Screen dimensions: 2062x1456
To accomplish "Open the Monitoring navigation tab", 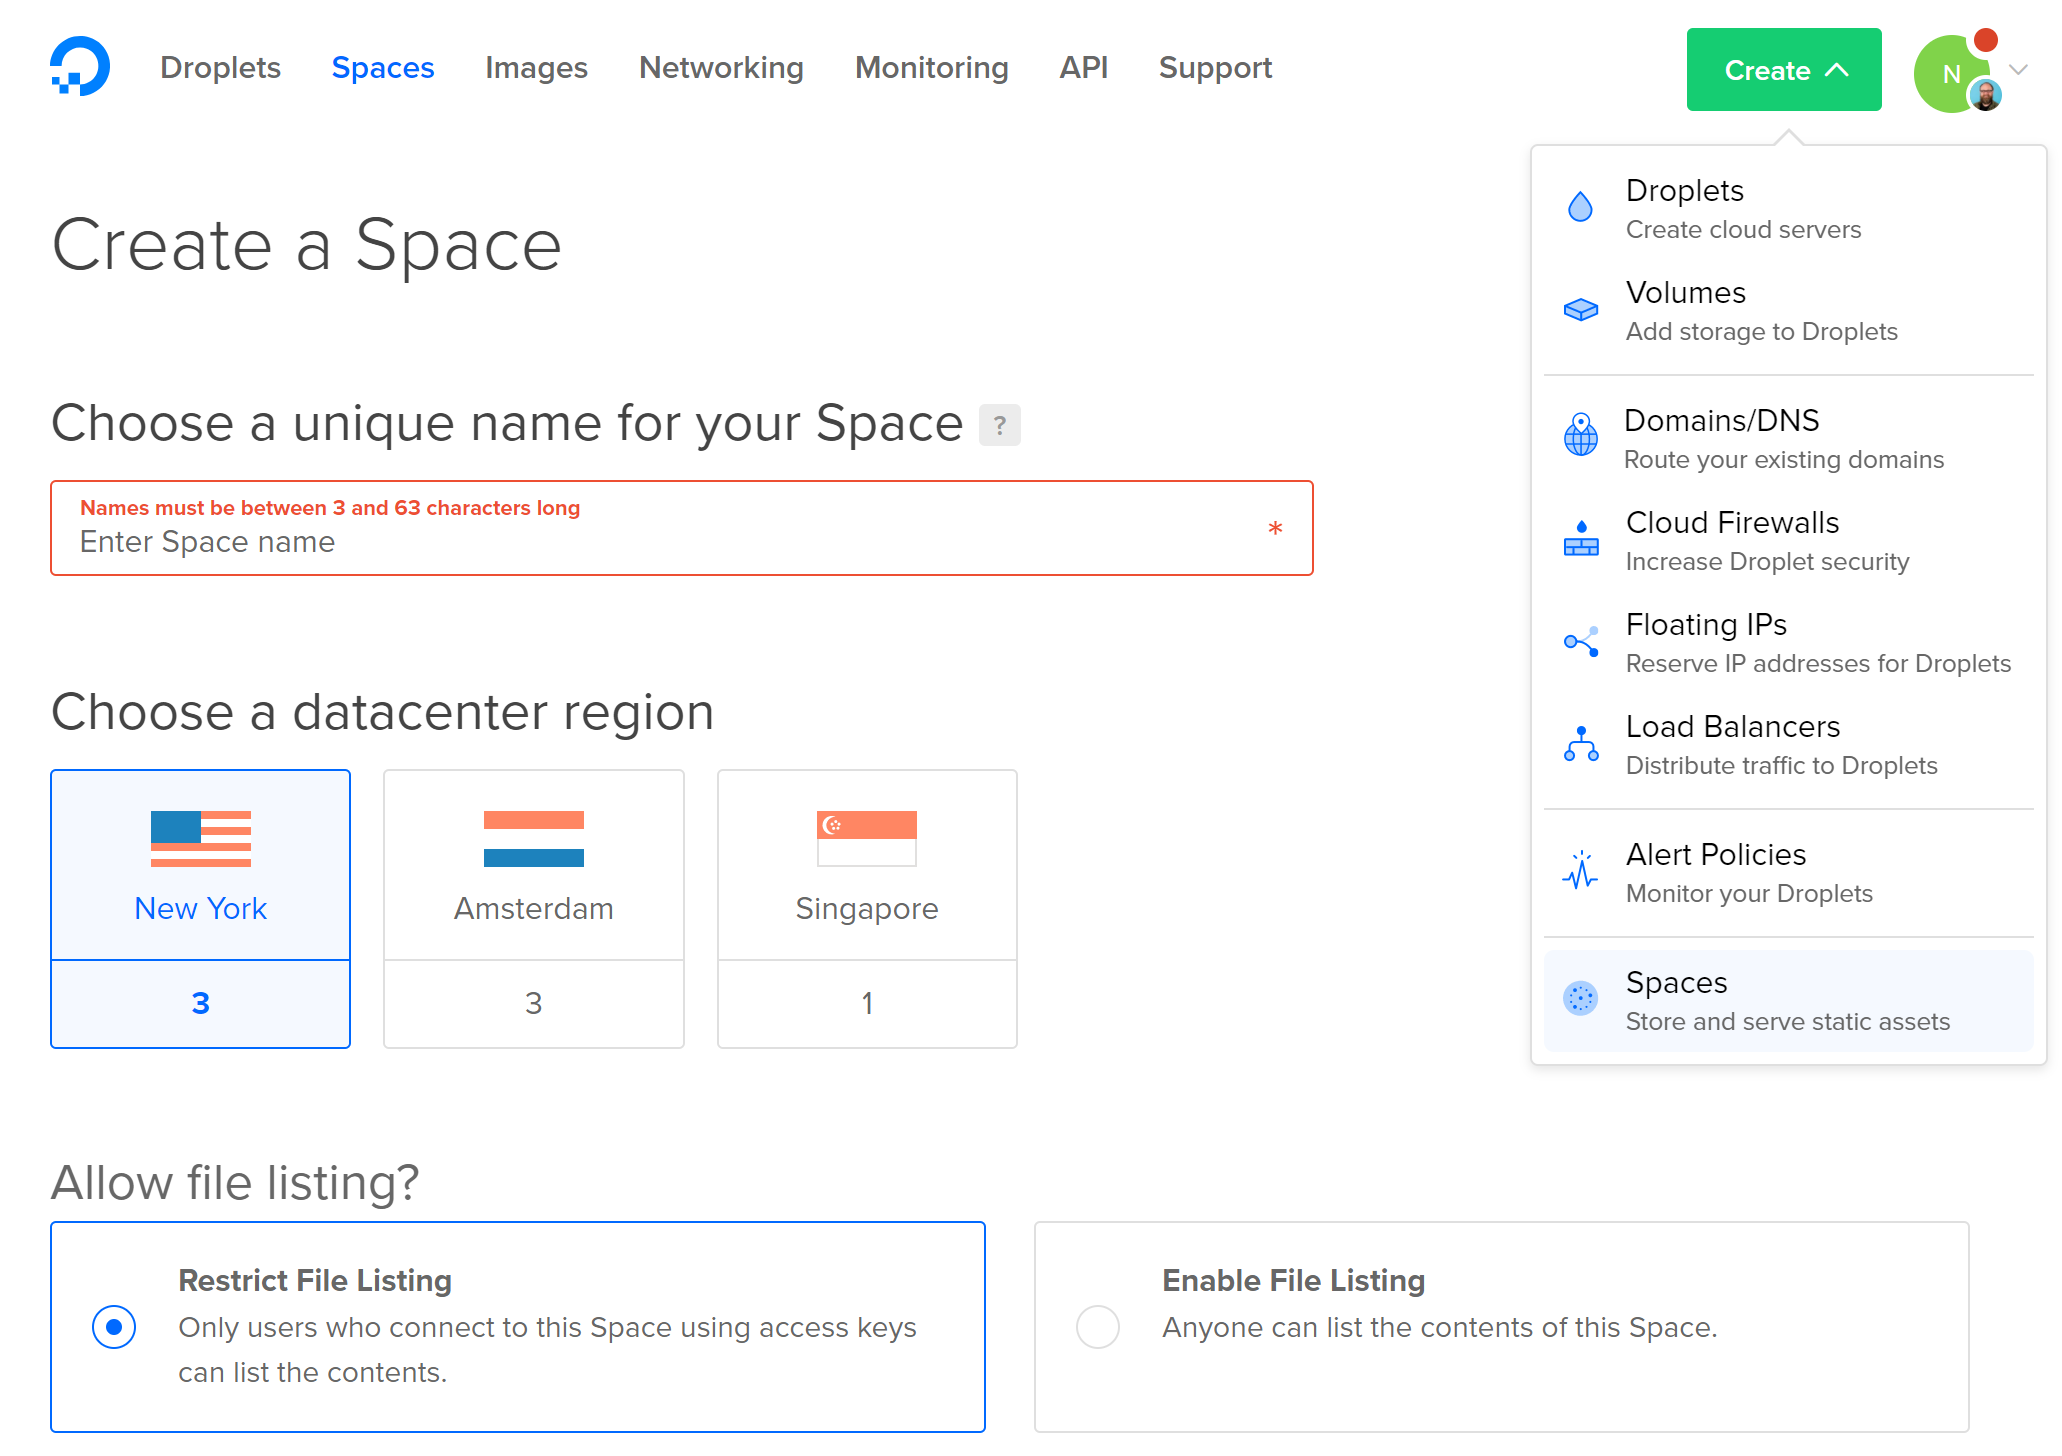I will [931, 67].
